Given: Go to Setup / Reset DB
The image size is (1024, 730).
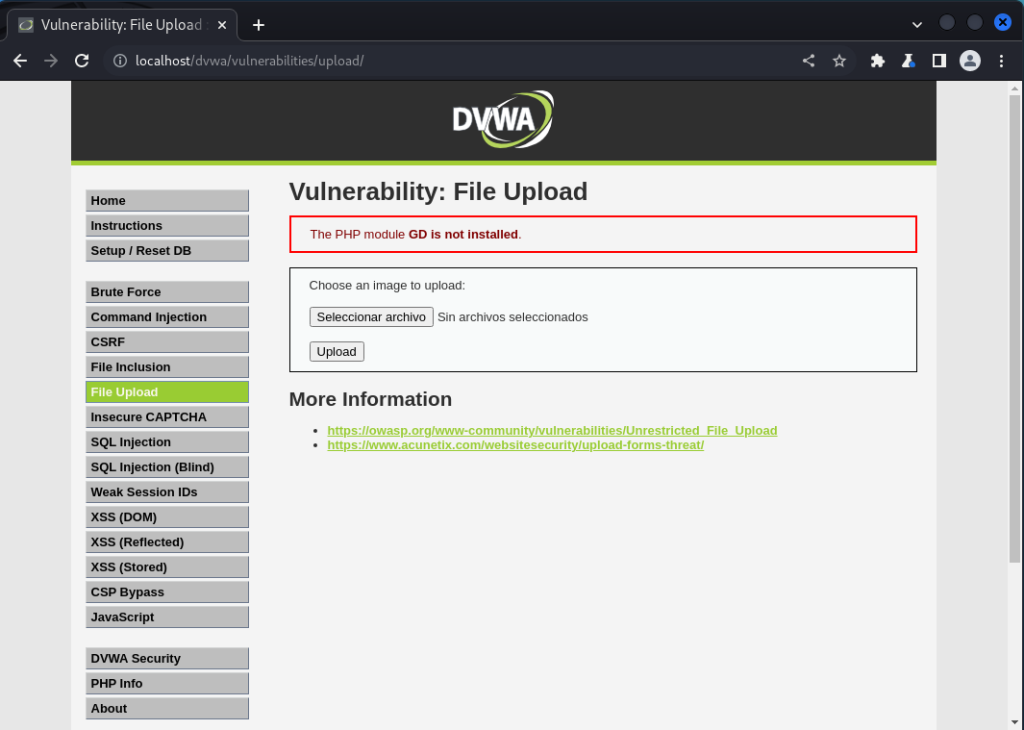Looking at the screenshot, I should click(x=167, y=251).
